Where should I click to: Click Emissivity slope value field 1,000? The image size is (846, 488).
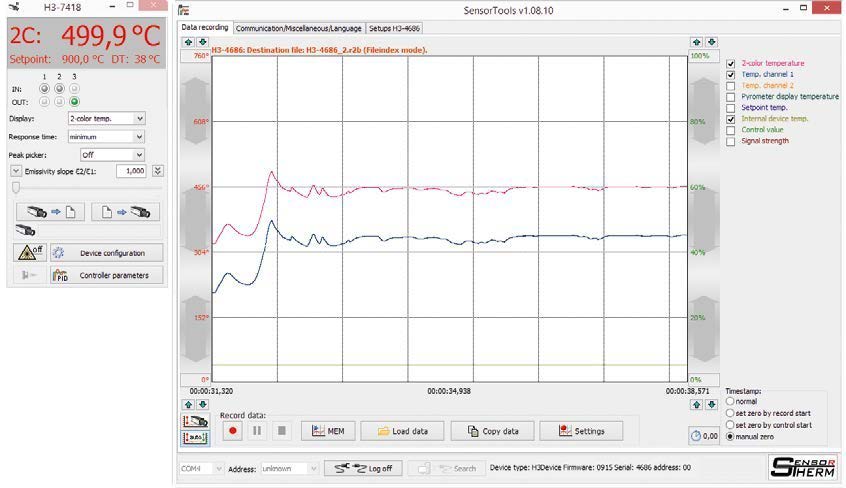[132, 171]
